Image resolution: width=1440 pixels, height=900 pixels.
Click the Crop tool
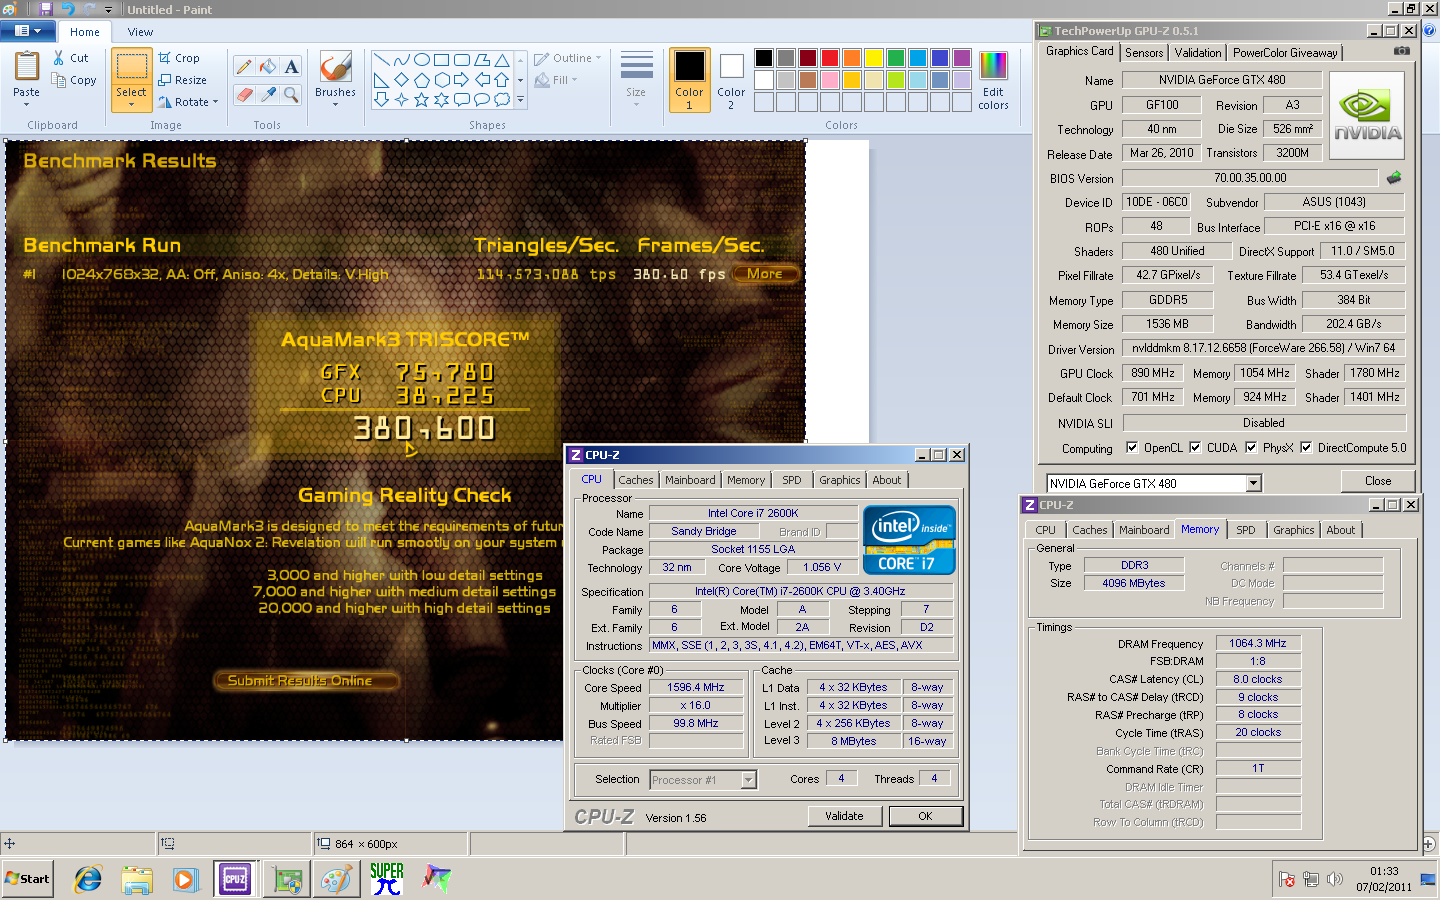click(x=179, y=58)
